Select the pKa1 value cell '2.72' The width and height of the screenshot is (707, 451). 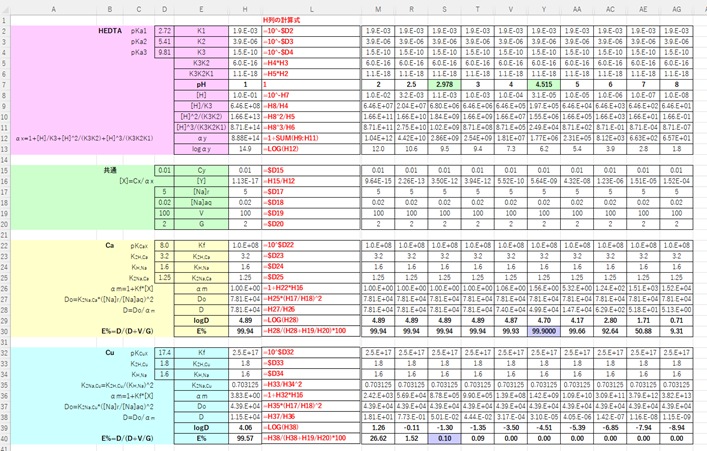(164, 31)
